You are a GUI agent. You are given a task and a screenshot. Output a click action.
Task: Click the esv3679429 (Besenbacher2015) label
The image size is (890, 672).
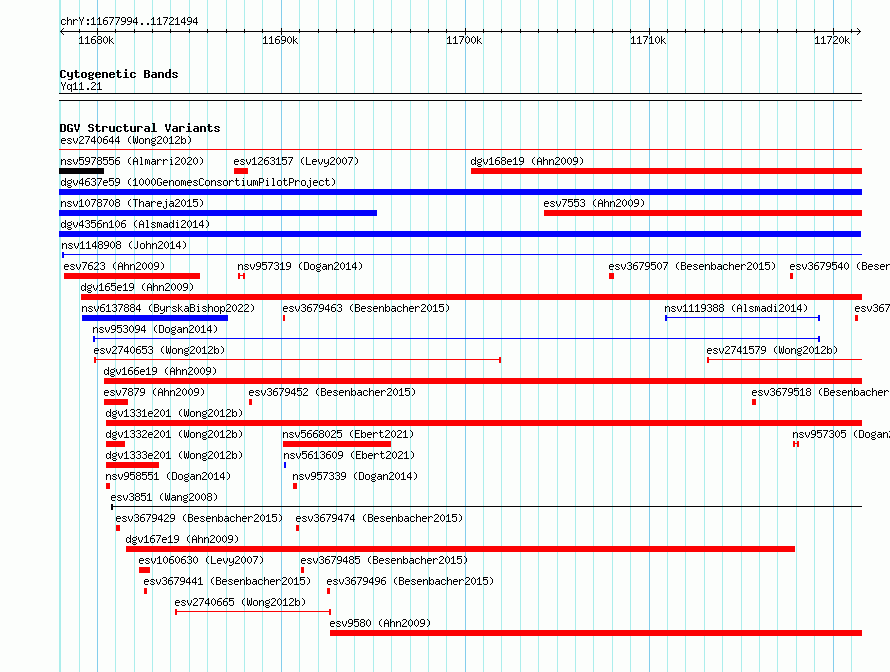tap(199, 518)
